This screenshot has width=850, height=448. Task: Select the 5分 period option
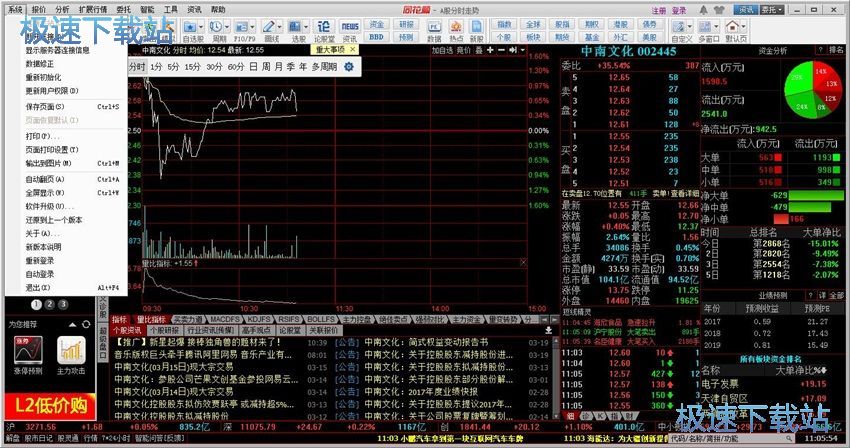pyautogui.click(x=173, y=67)
